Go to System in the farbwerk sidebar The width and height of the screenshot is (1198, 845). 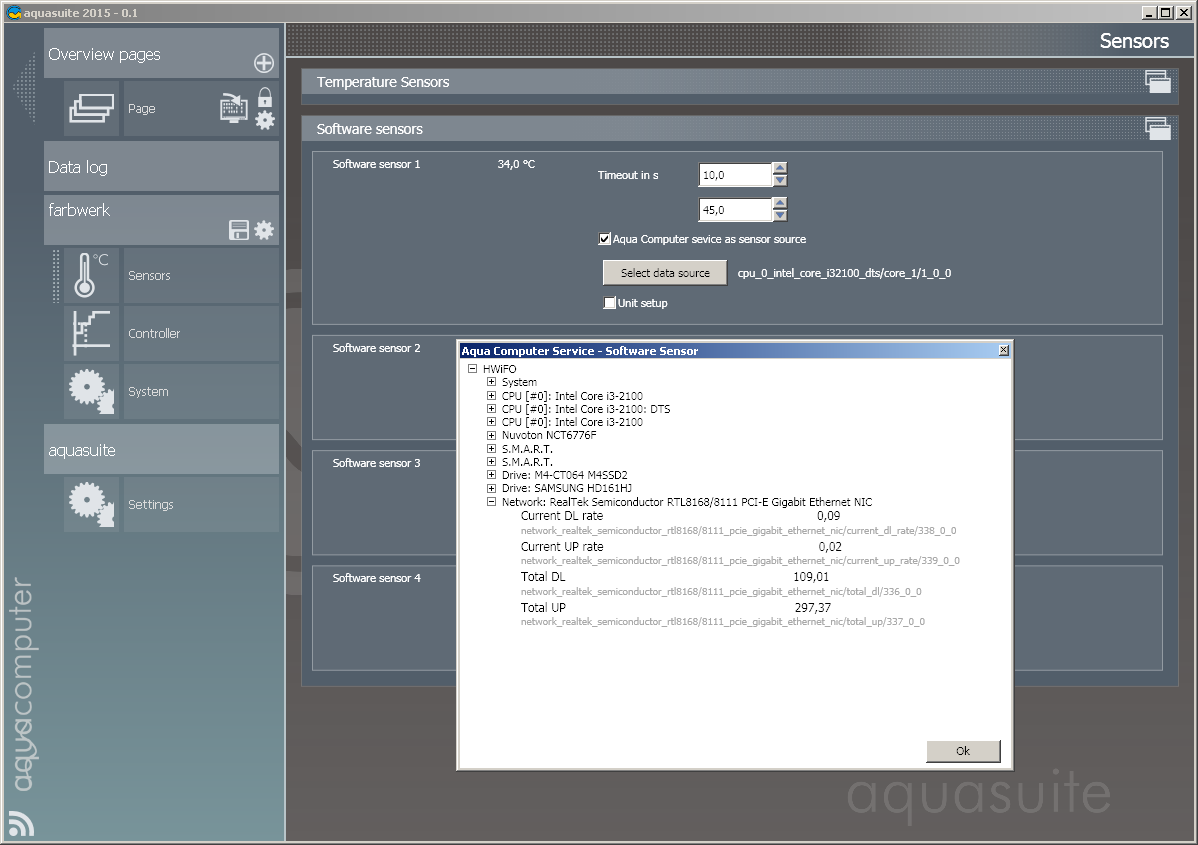click(201, 391)
